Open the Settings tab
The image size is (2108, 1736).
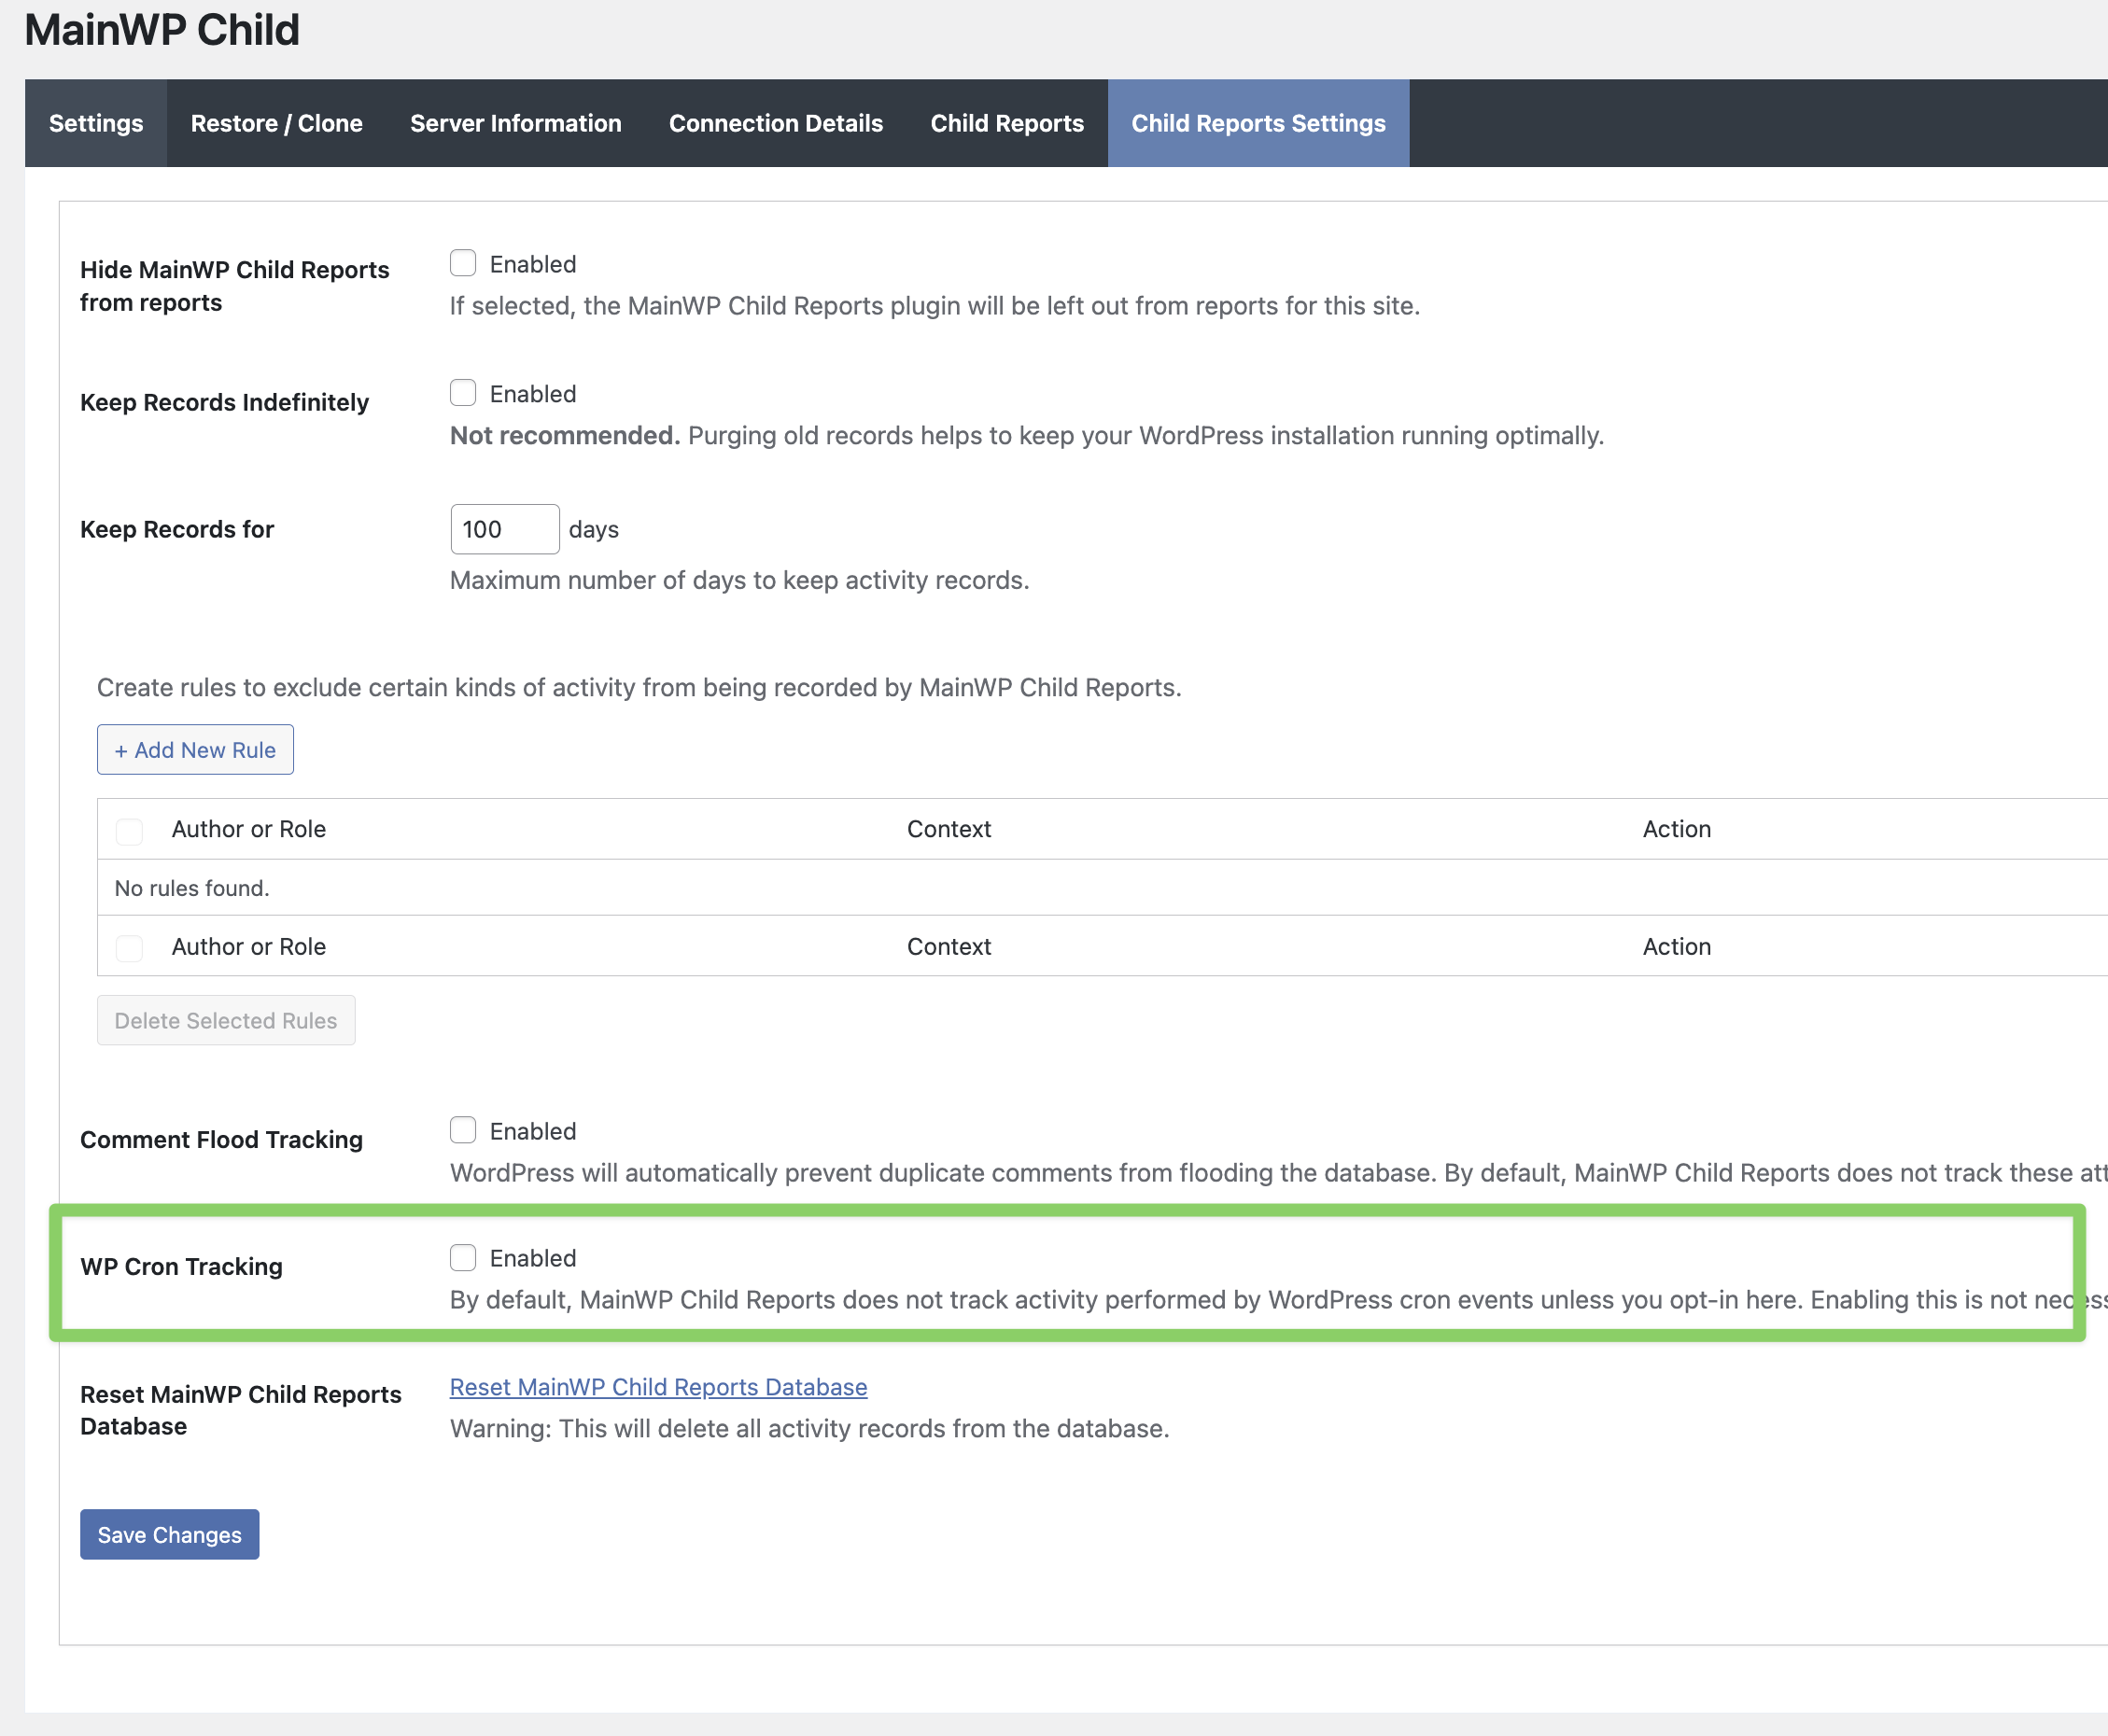click(x=96, y=123)
